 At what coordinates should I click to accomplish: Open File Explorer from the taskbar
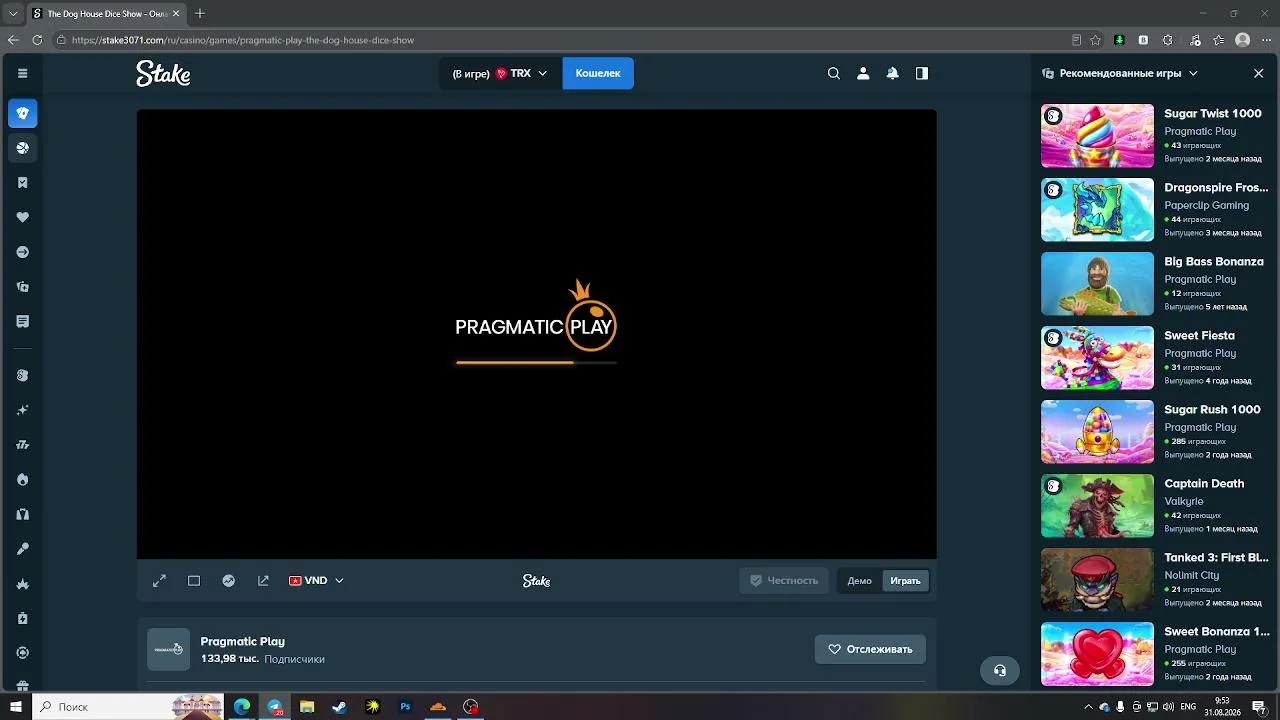coord(307,707)
